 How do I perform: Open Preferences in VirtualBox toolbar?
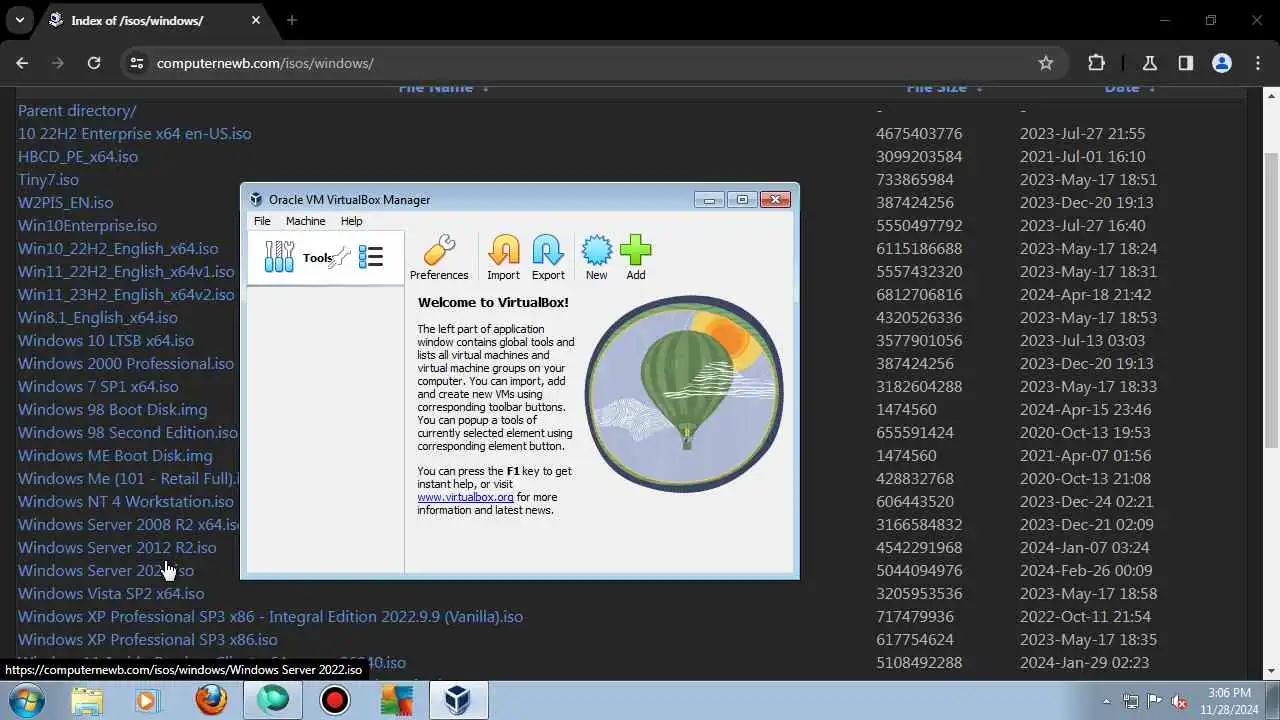click(439, 257)
